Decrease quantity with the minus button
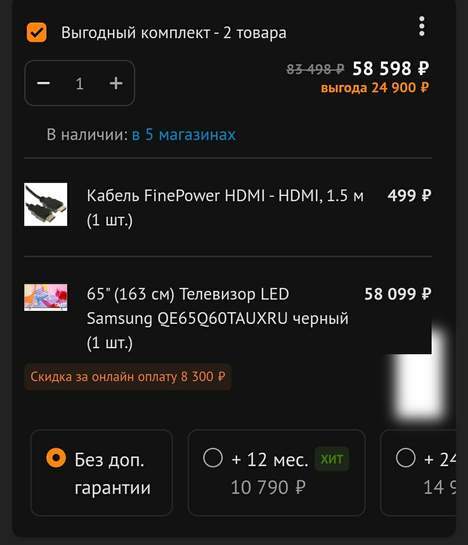The height and width of the screenshot is (545, 468). 44,83
